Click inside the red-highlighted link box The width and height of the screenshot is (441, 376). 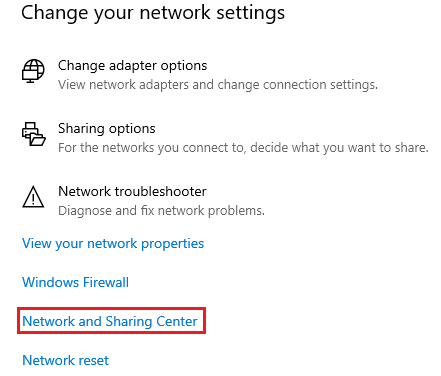pyautogui.click(x=111, y=321)
